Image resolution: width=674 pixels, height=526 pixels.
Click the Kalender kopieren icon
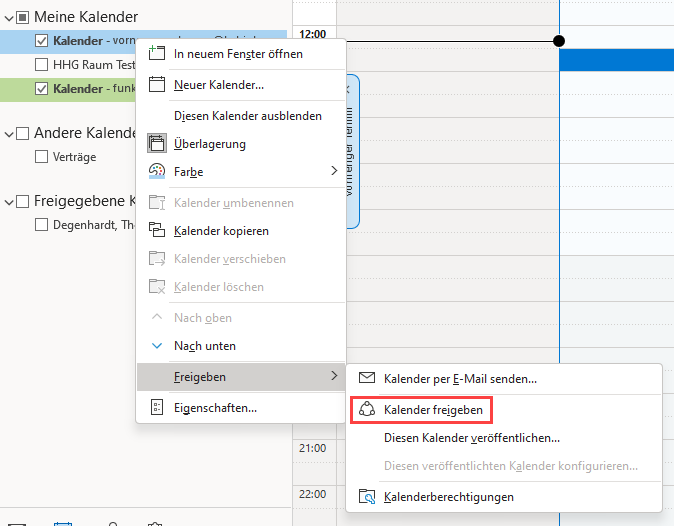(x=157, y=230)
